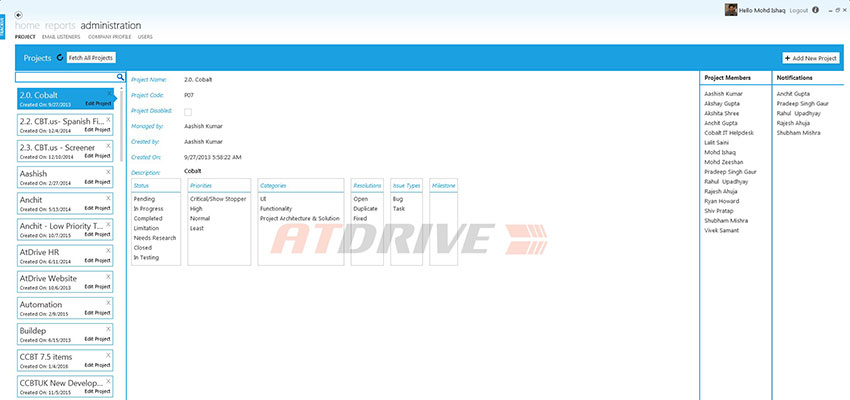Click the X on the Aashish project
Screen dimensions: 850x400
(x=108, y=171)
